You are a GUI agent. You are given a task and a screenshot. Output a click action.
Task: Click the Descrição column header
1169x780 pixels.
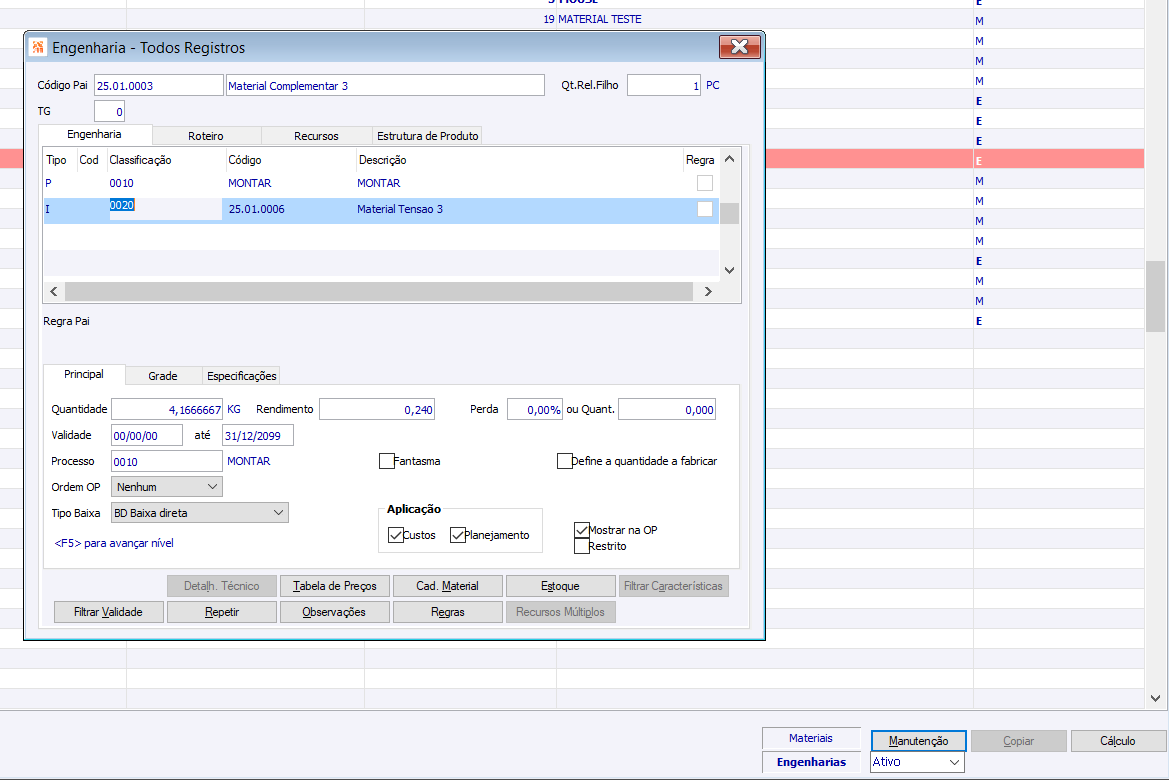(382, 160)
